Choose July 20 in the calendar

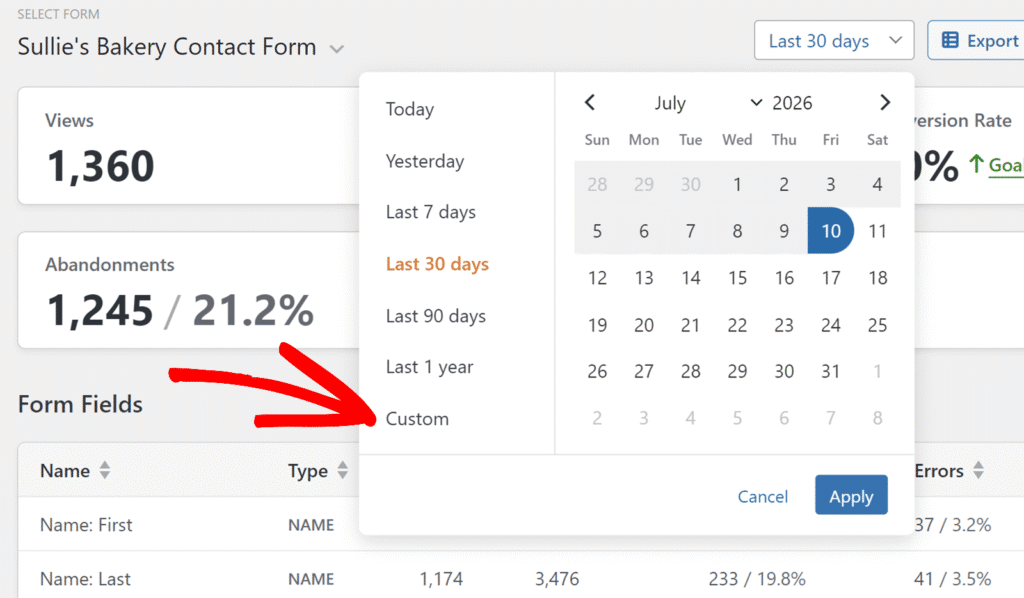pyautogui.click(x=644, y=325)
